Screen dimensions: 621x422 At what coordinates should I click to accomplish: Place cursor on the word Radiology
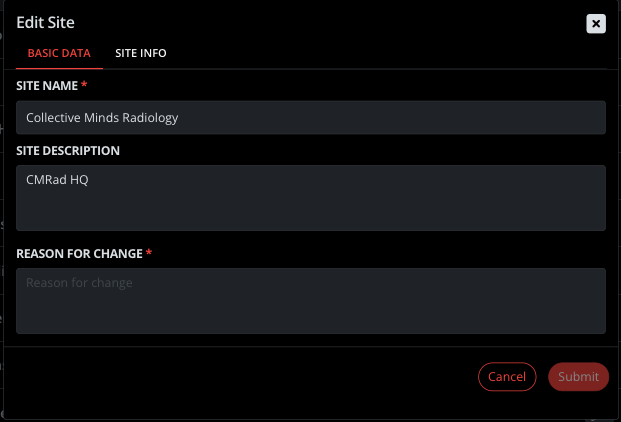pos(150,118)
